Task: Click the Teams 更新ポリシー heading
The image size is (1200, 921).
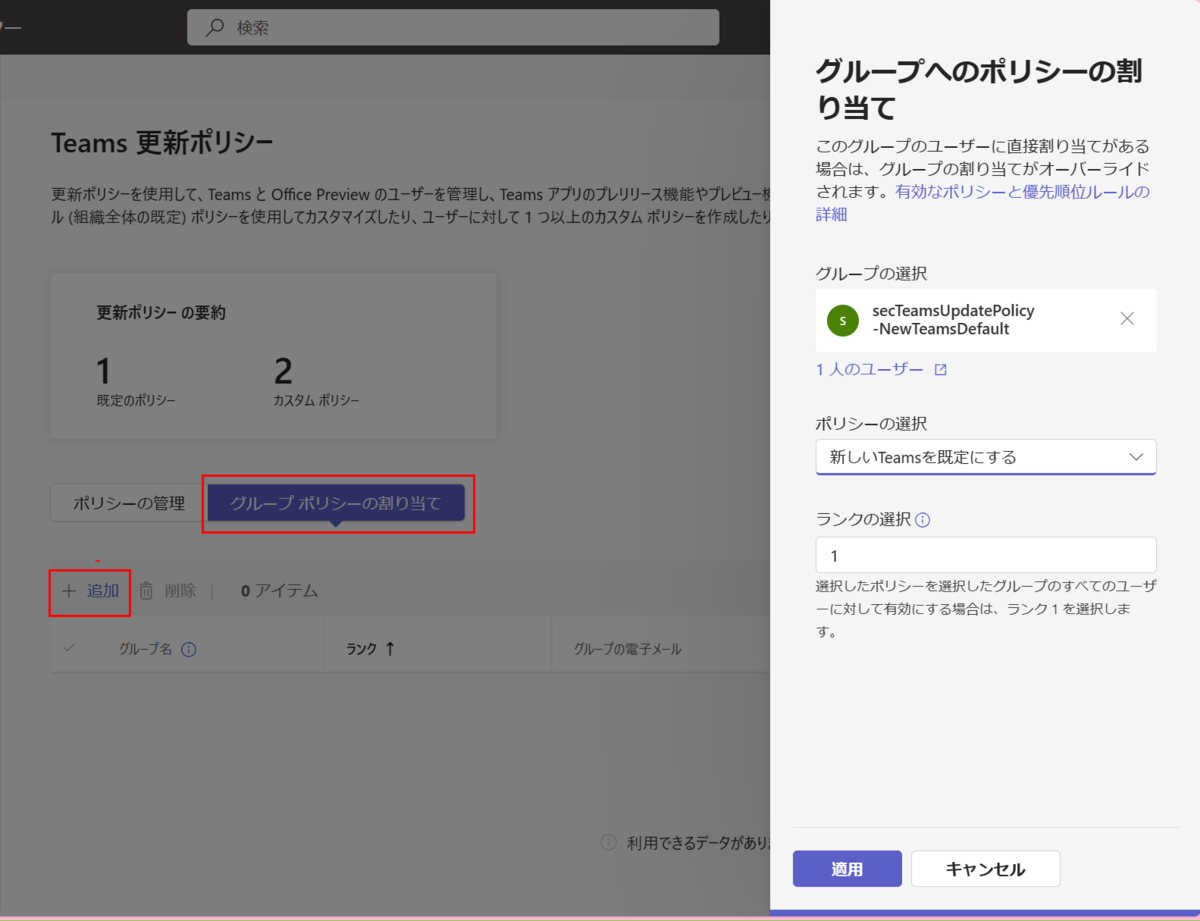Action: 162,143
